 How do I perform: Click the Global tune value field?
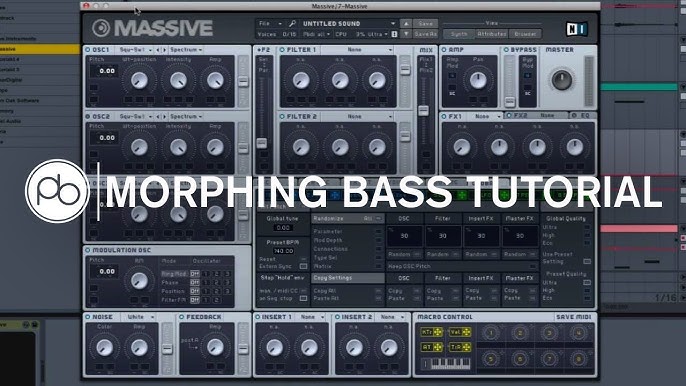(x=283, y=228)
